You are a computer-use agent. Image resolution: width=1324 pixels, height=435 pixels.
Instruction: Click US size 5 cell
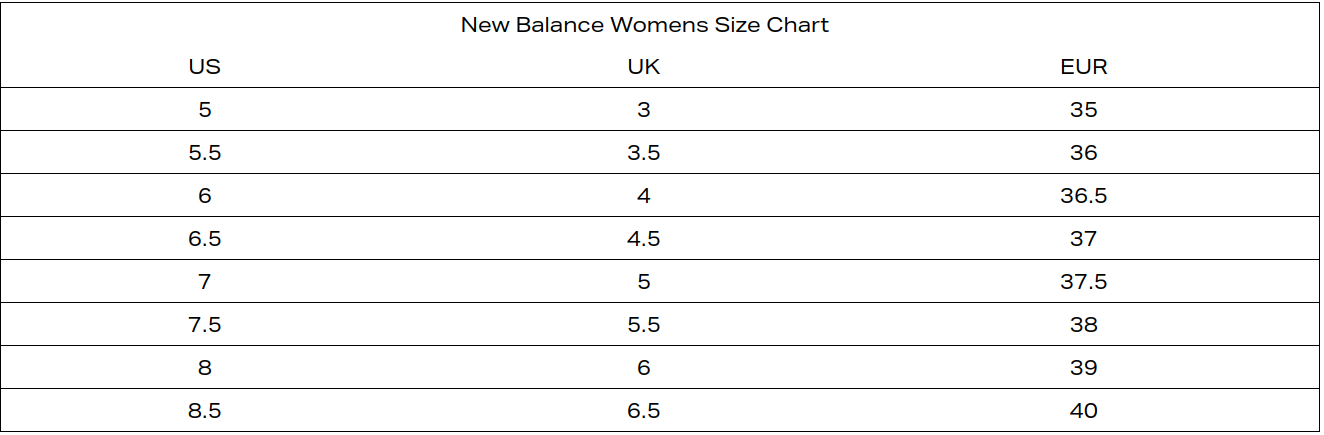click(x=205, y=110)
